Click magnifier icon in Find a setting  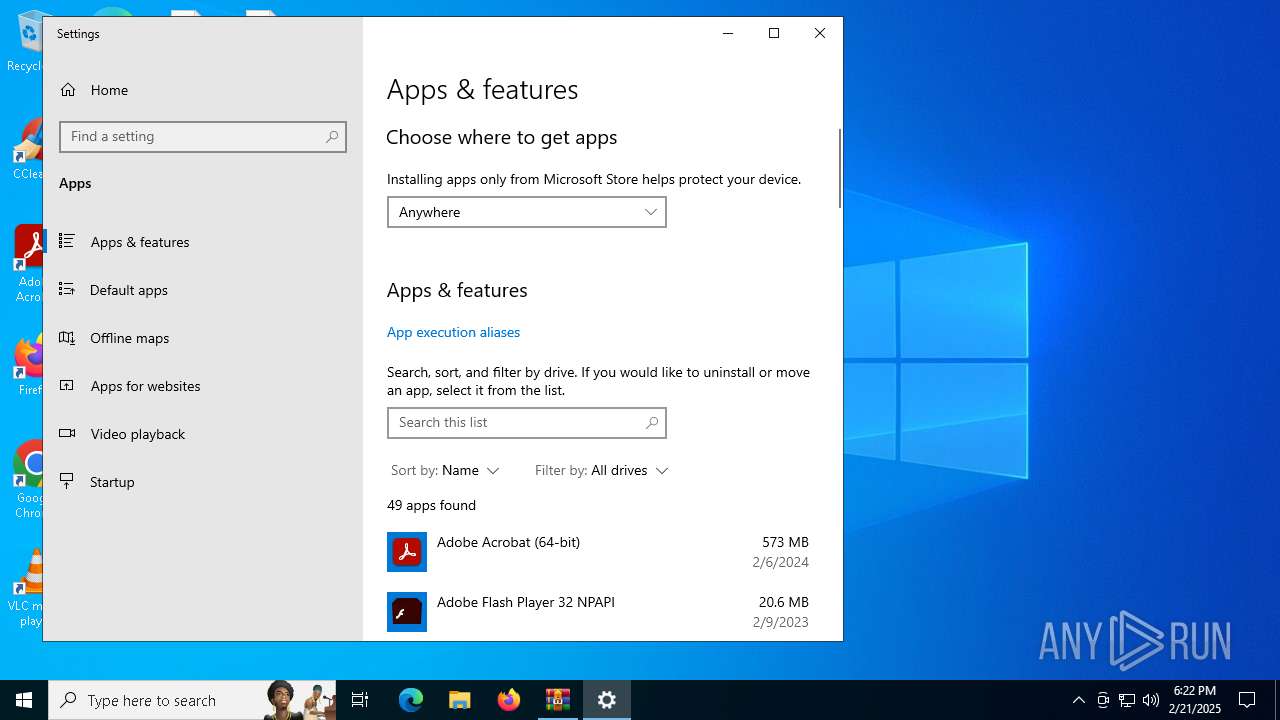pos(332,137)
